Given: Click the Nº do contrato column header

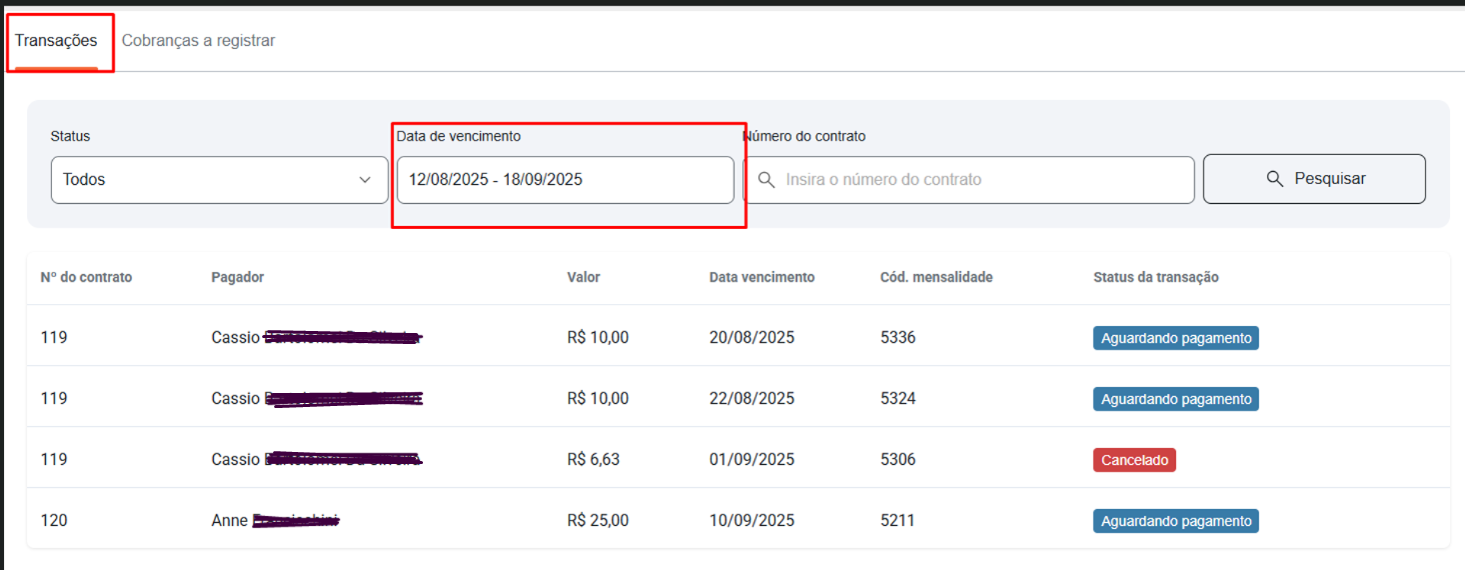Looking at the screenshot, I should pyautogui.click(x=86, y=277).
